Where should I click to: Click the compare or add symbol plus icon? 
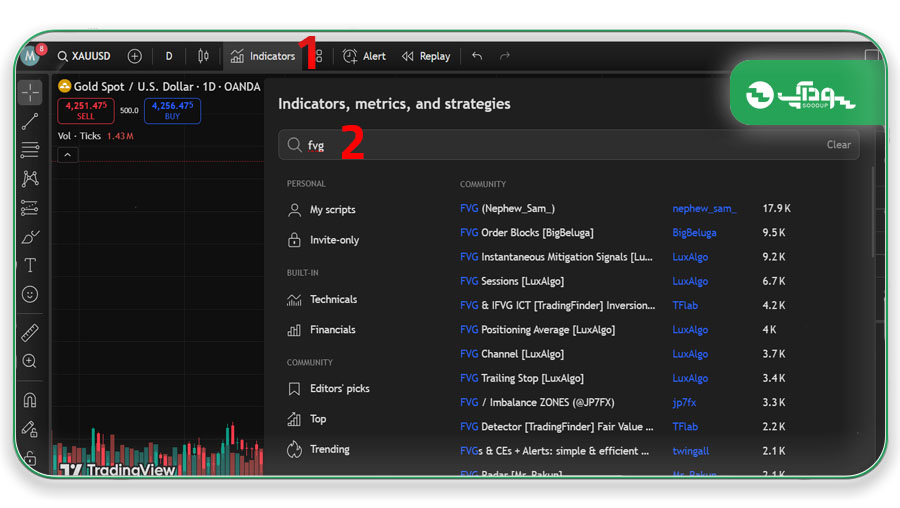(134, 56)
